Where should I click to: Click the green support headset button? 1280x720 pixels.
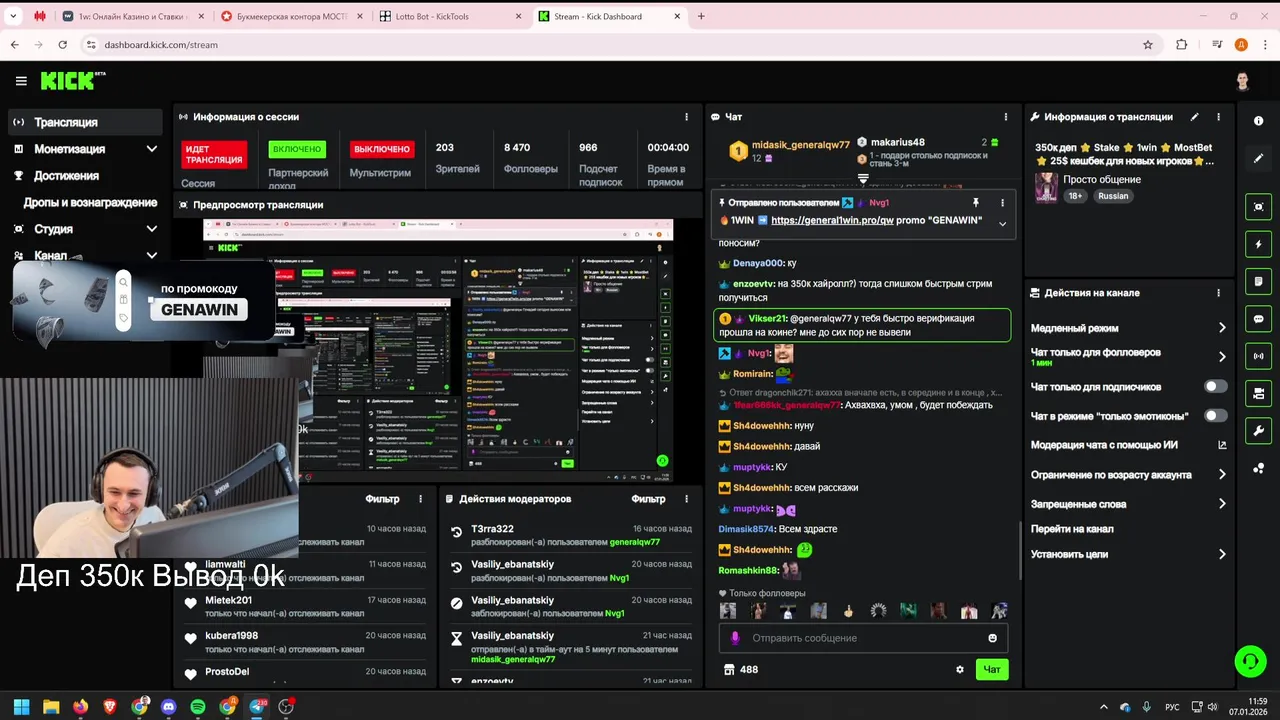click(1249, 661)
